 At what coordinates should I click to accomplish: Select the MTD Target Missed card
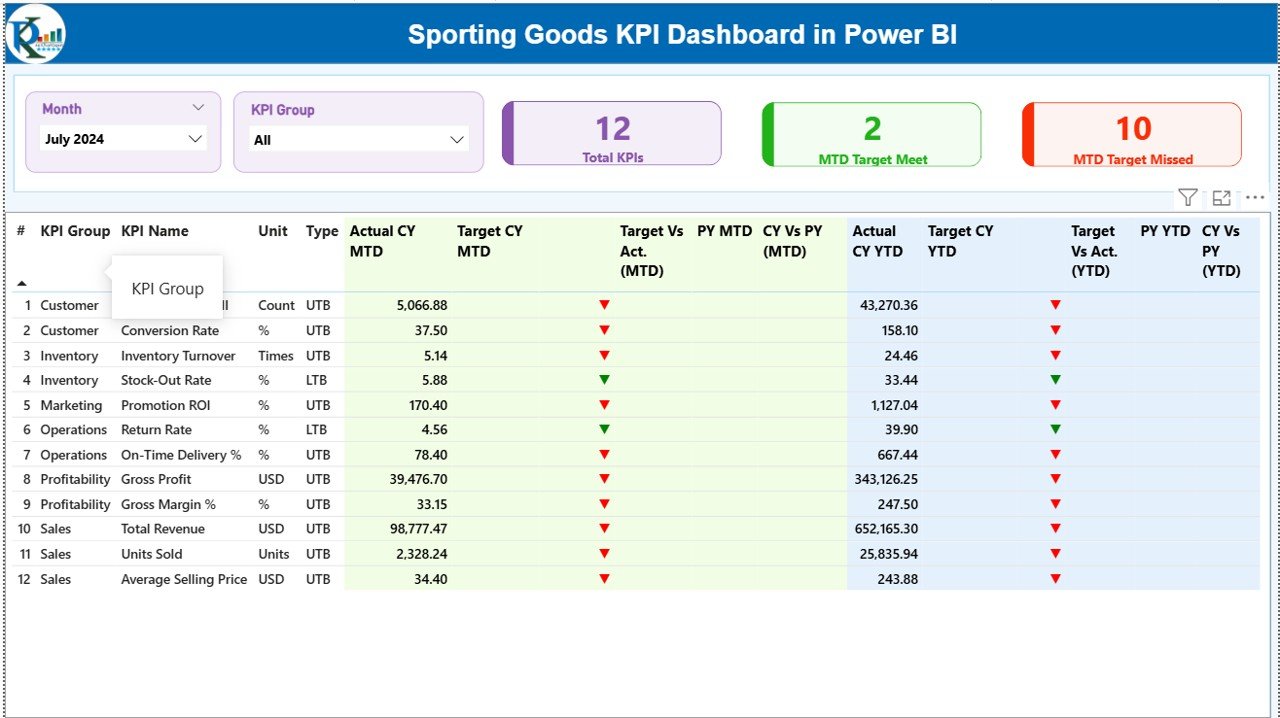coord(1131,133)
